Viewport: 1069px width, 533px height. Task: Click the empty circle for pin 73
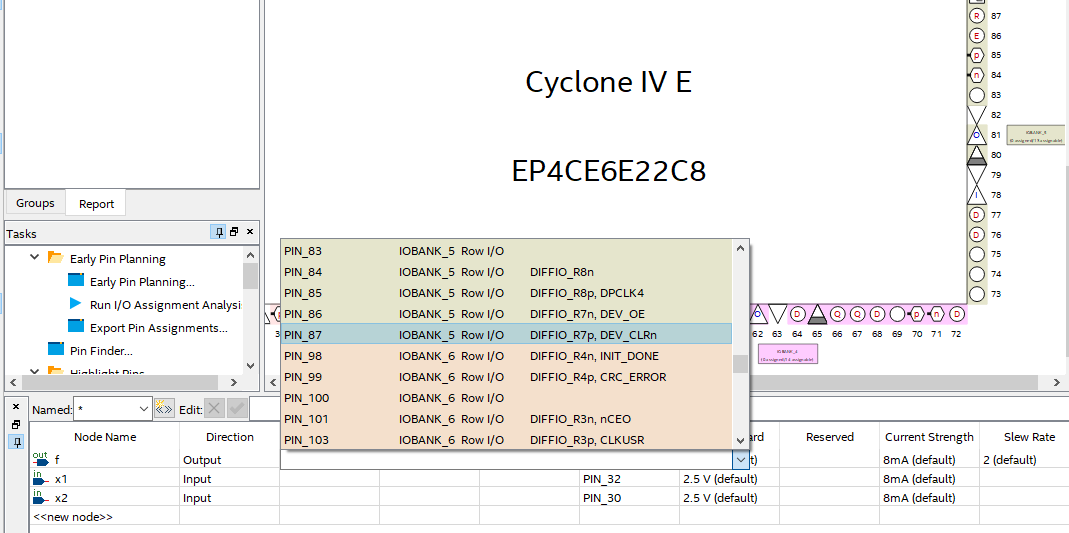[977, 294]
